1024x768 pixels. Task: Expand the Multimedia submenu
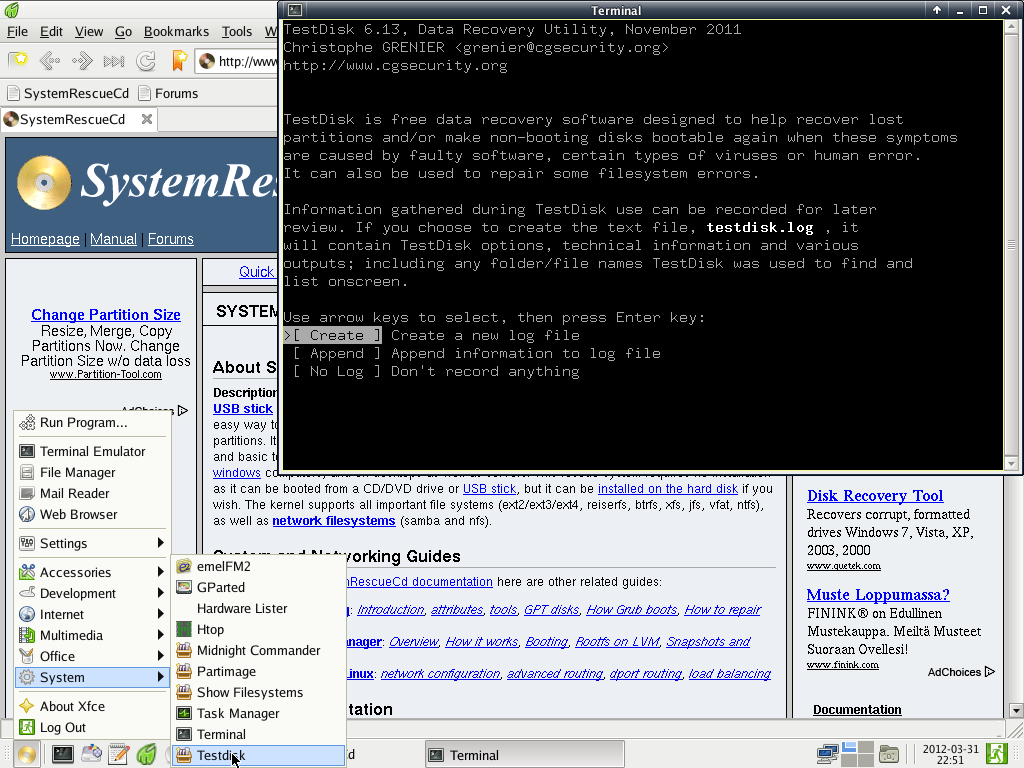pos(92,635)
